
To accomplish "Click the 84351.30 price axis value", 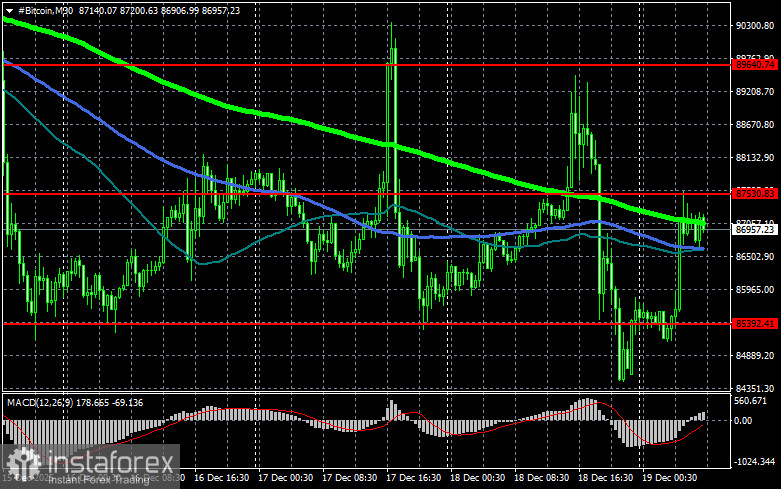I will (755, 388).
